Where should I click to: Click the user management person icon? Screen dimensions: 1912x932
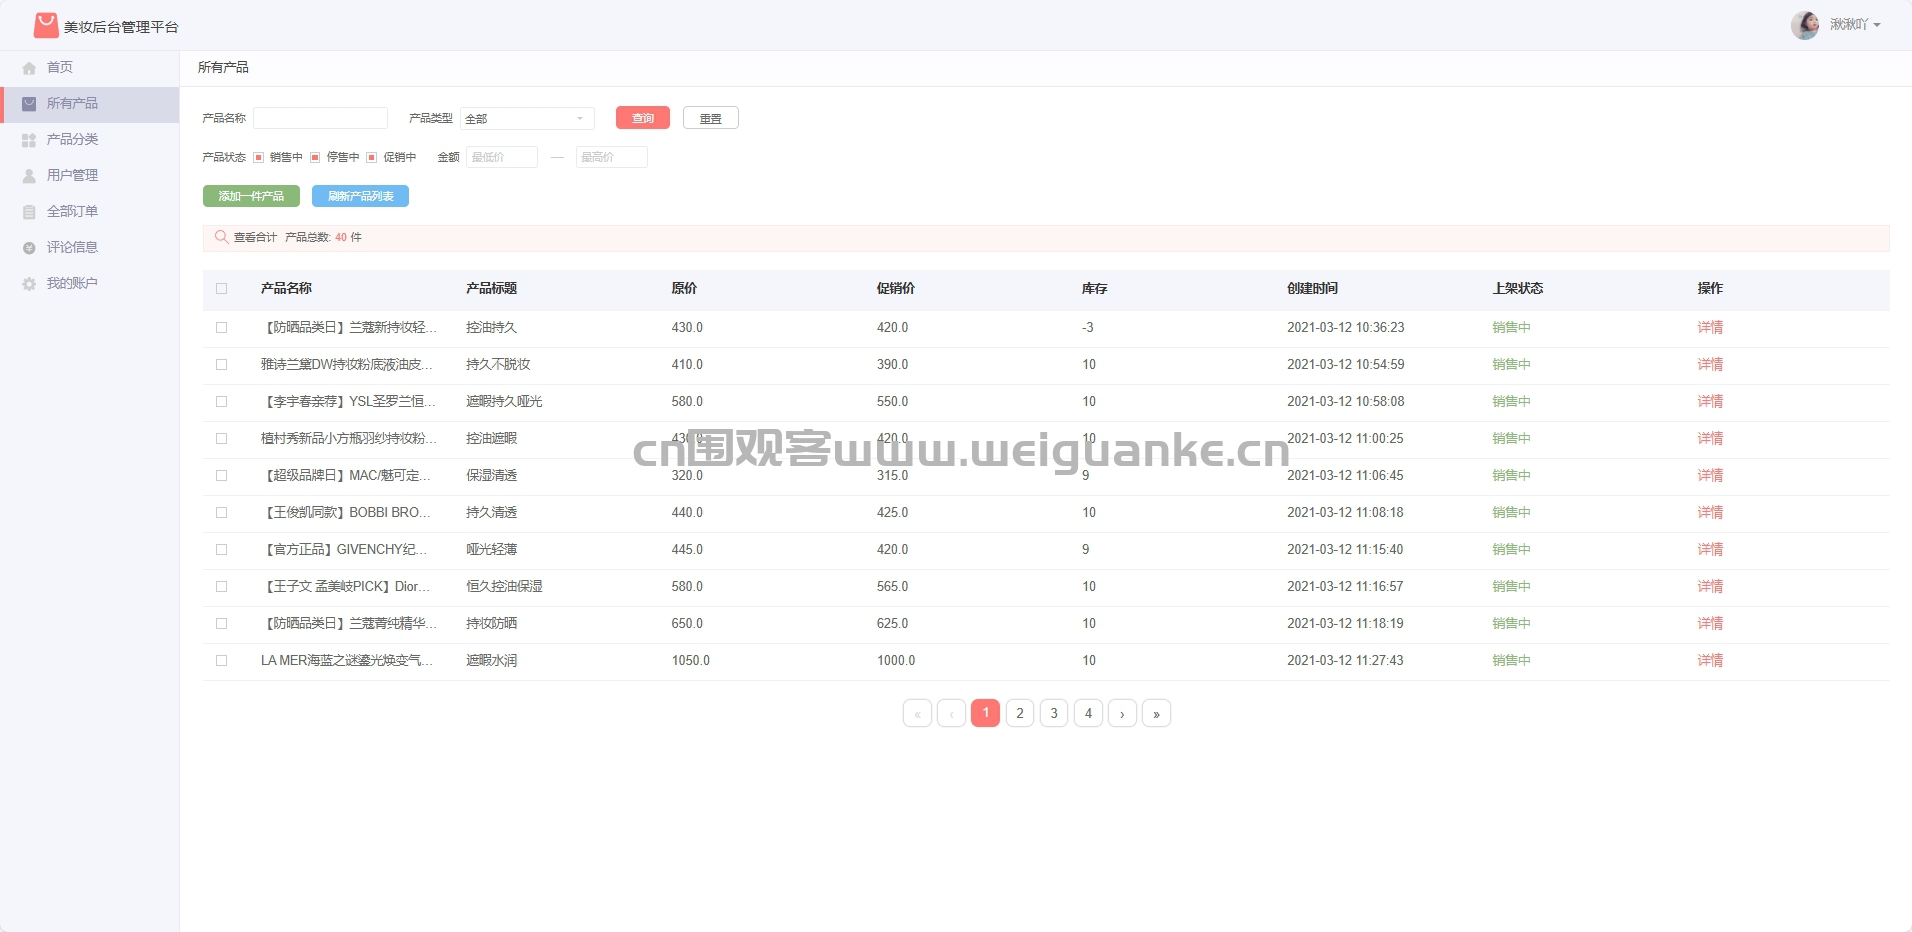pyautogui.click(x=29, y=176)
